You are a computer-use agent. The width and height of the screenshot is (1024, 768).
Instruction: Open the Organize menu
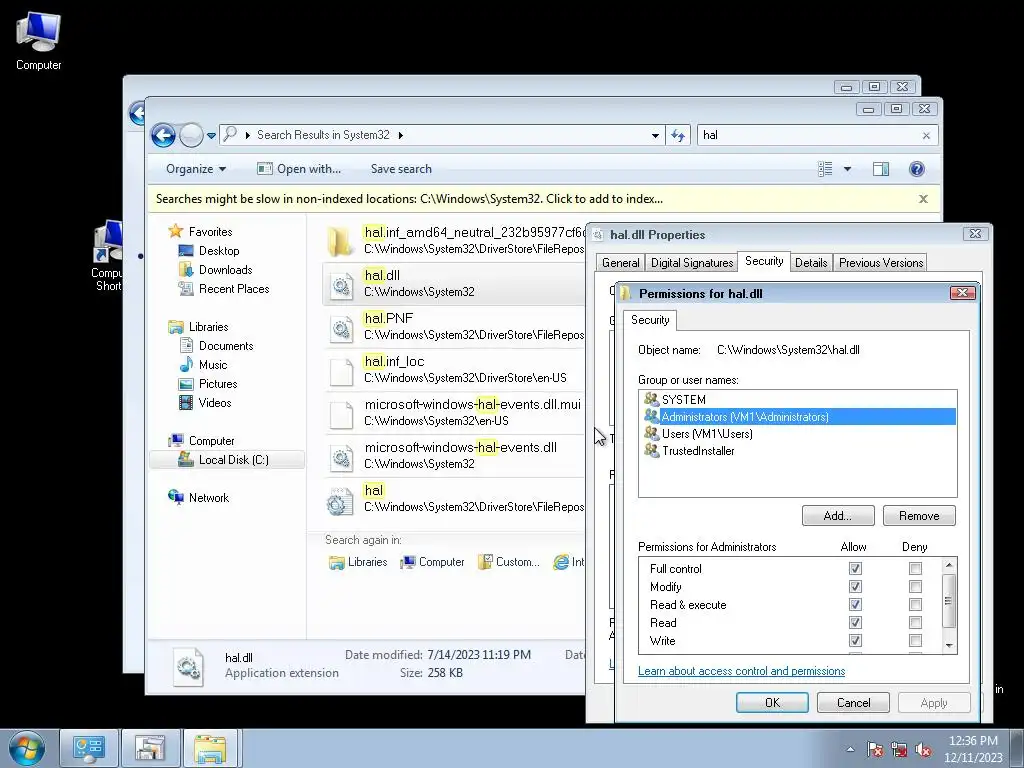[x=196, y=168]
